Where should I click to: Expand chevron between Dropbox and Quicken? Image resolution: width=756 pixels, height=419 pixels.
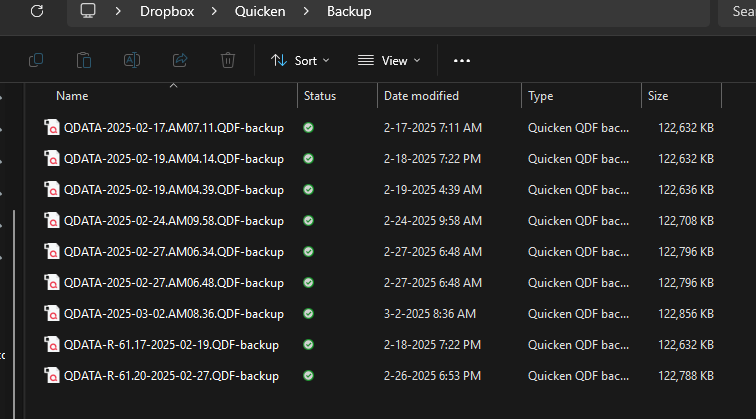point(214,11)
